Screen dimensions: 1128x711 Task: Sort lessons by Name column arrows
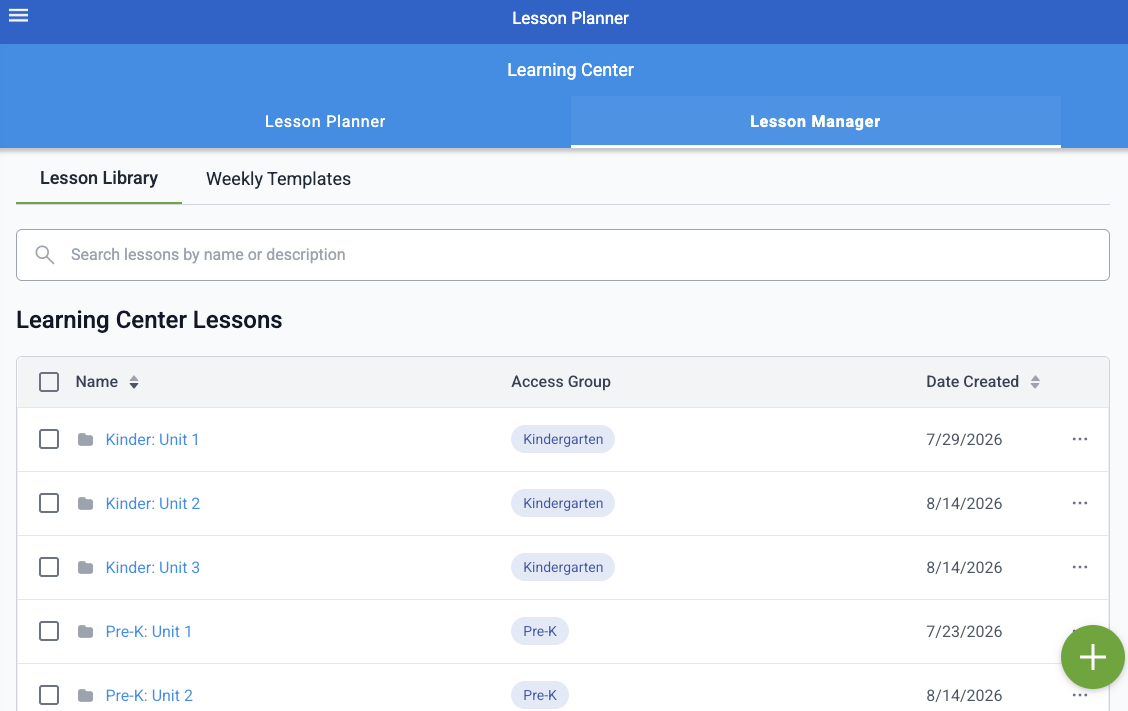[x=134, y=382]
